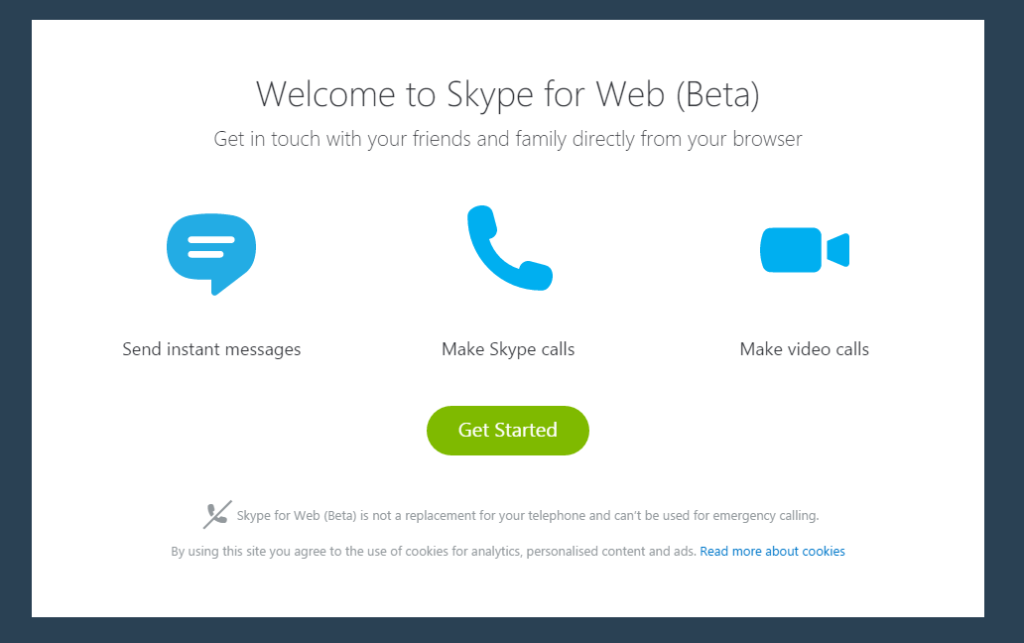
Task: Click 'Skype for Web (Beta)' in the disclaimer
Action: [x=296, y=515]
